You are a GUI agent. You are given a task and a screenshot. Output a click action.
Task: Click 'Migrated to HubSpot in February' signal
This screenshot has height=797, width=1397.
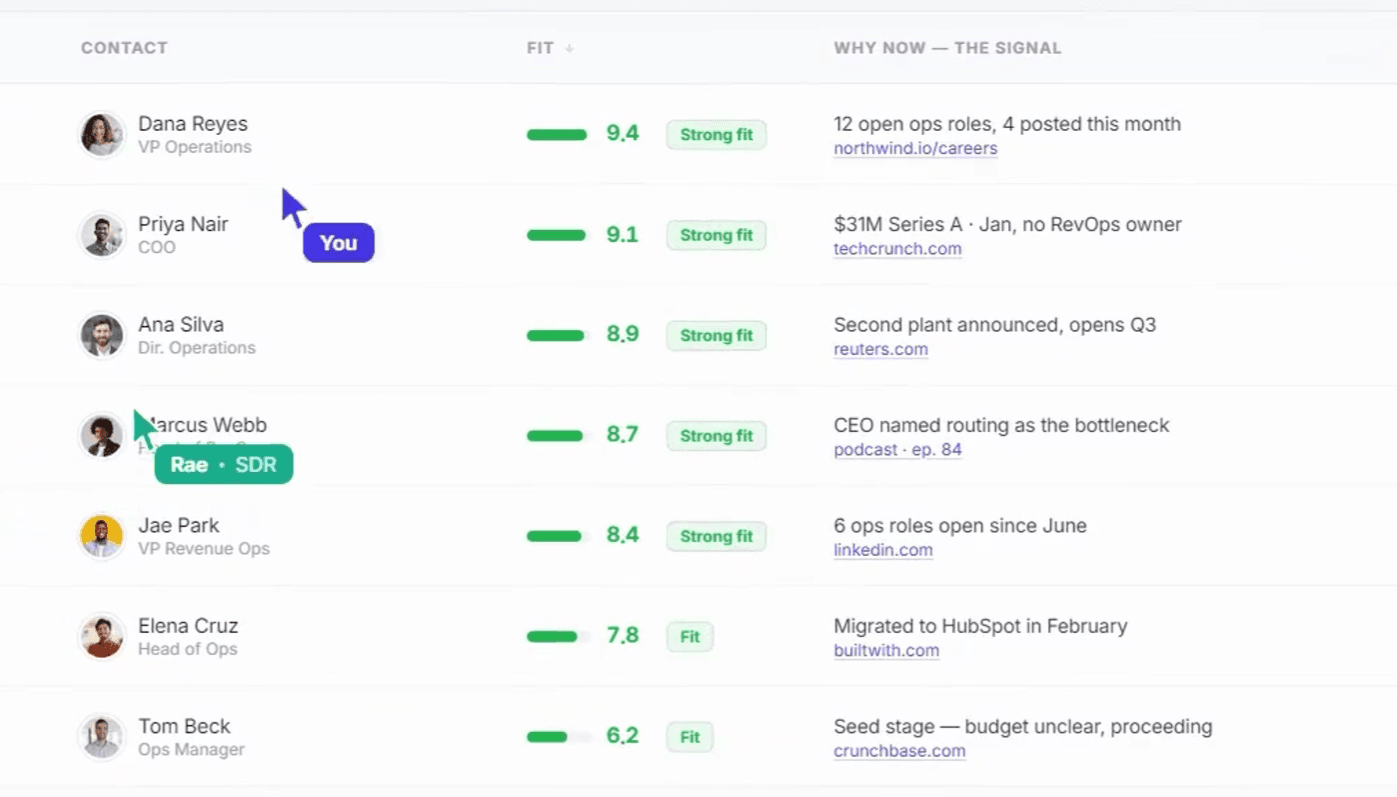pyautogui.click(x=980, y=626)
